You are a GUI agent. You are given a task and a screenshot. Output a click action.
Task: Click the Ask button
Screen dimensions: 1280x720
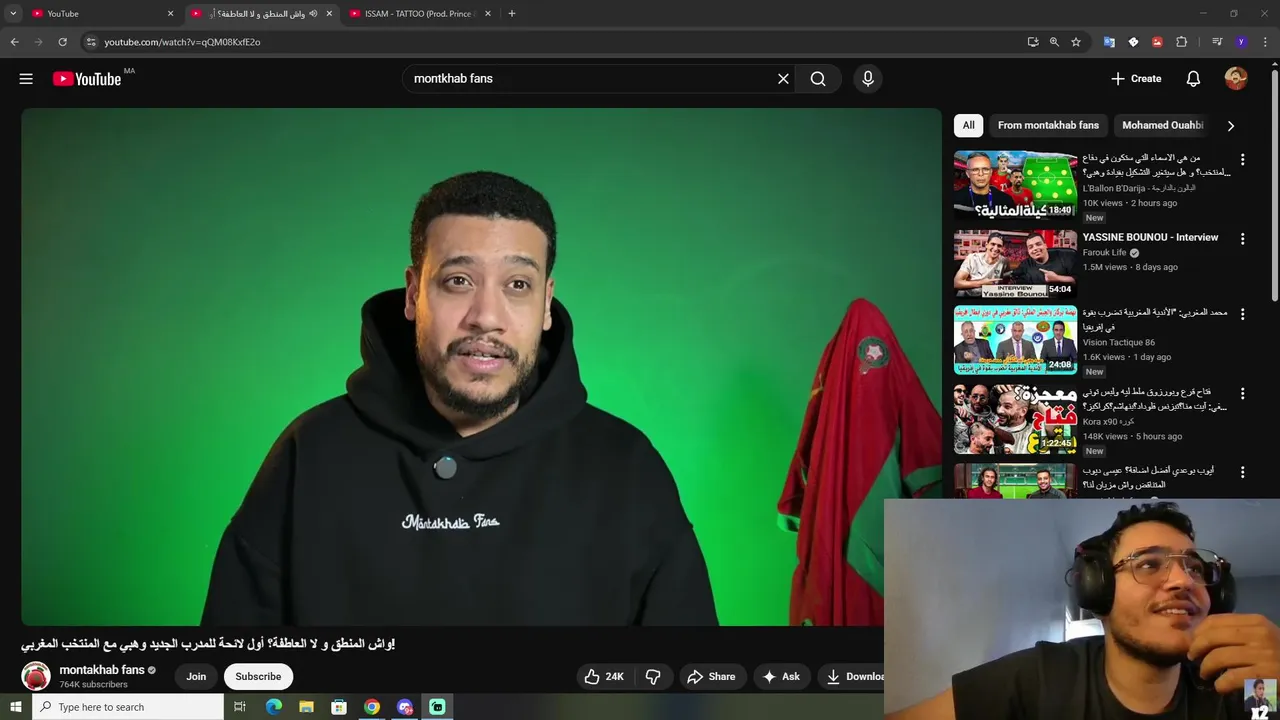tap(781, 677)
